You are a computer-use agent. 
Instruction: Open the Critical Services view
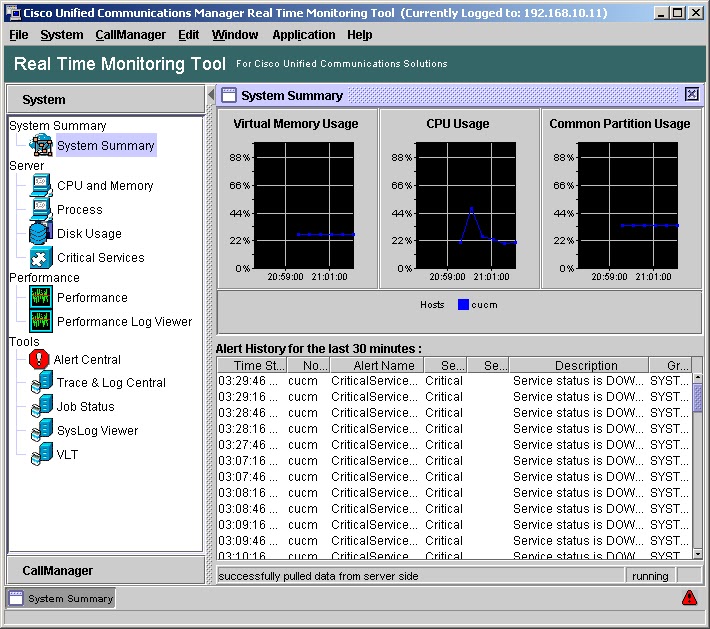pos(101,258)
